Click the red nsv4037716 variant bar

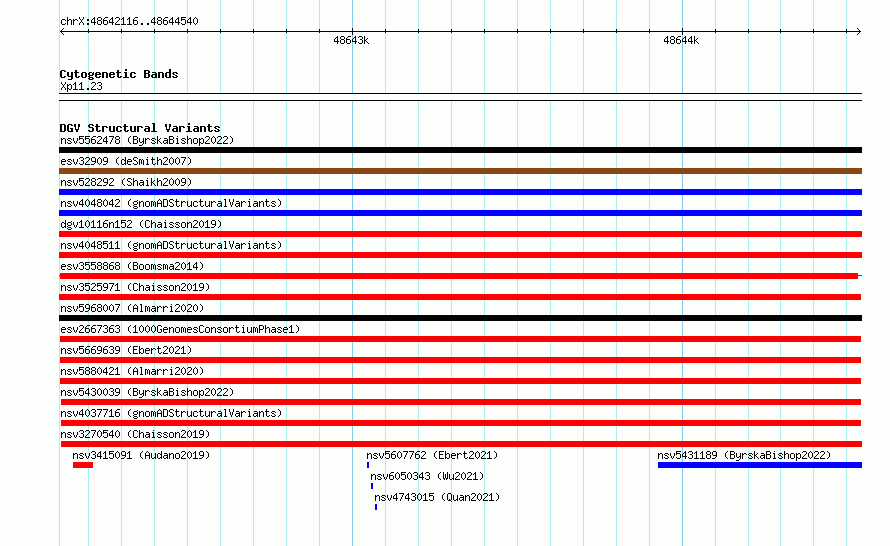[460, 423]
